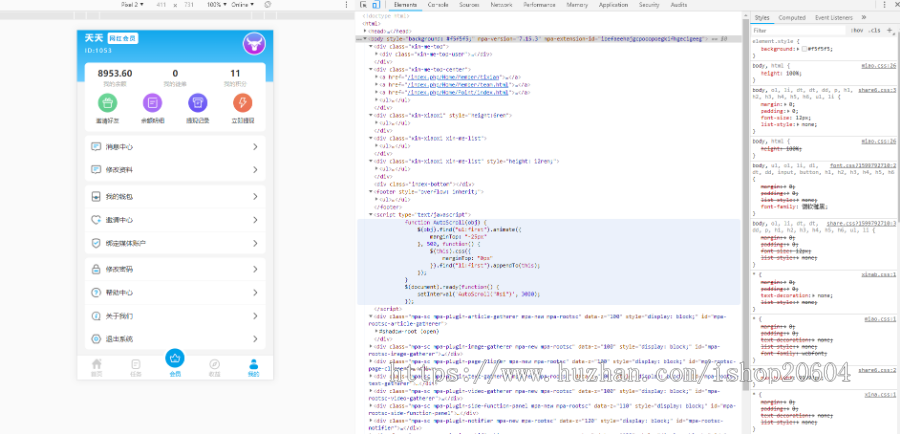Toggle the device toolbar icon in DevTools
The width and height of the screenshot is (900, 434).
click(375, 5)
